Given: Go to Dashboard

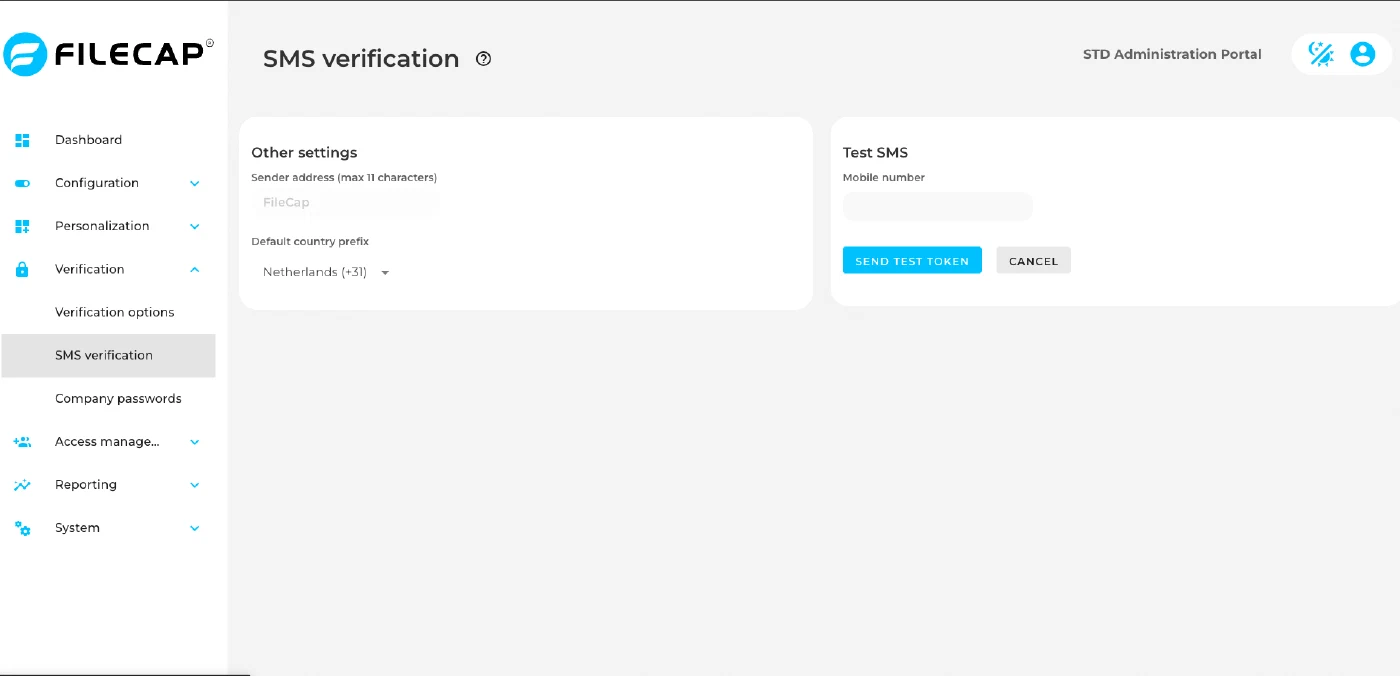Looking at the screenshot, I should 108,140.
